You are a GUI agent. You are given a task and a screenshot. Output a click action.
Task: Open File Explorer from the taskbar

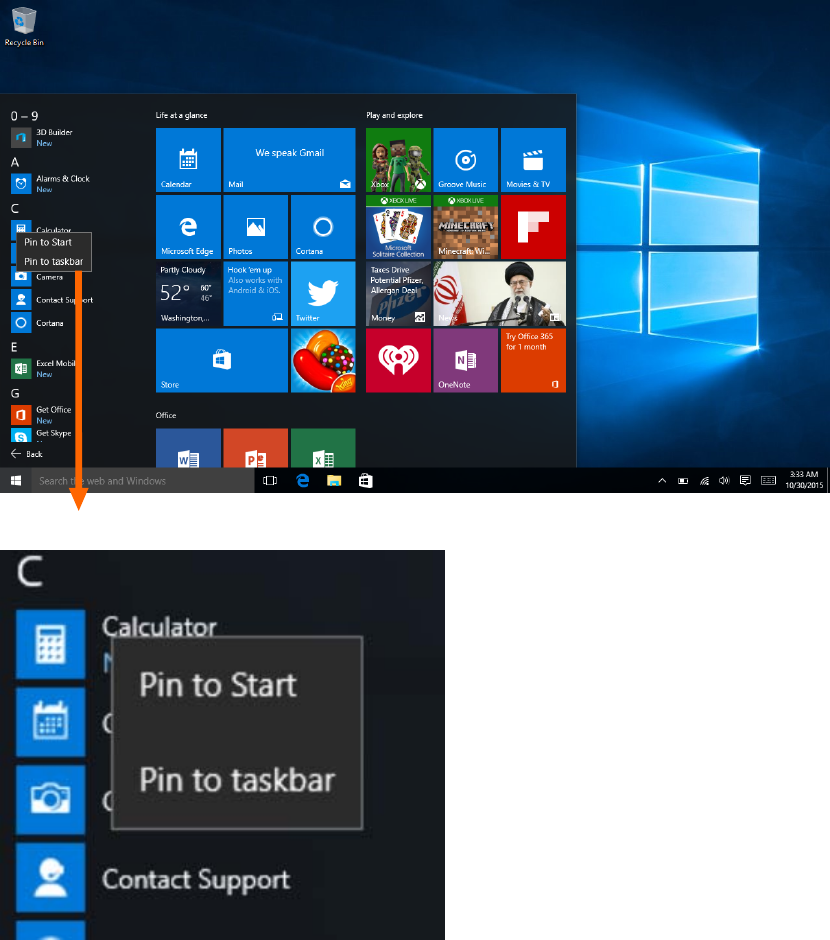point(334,481)
